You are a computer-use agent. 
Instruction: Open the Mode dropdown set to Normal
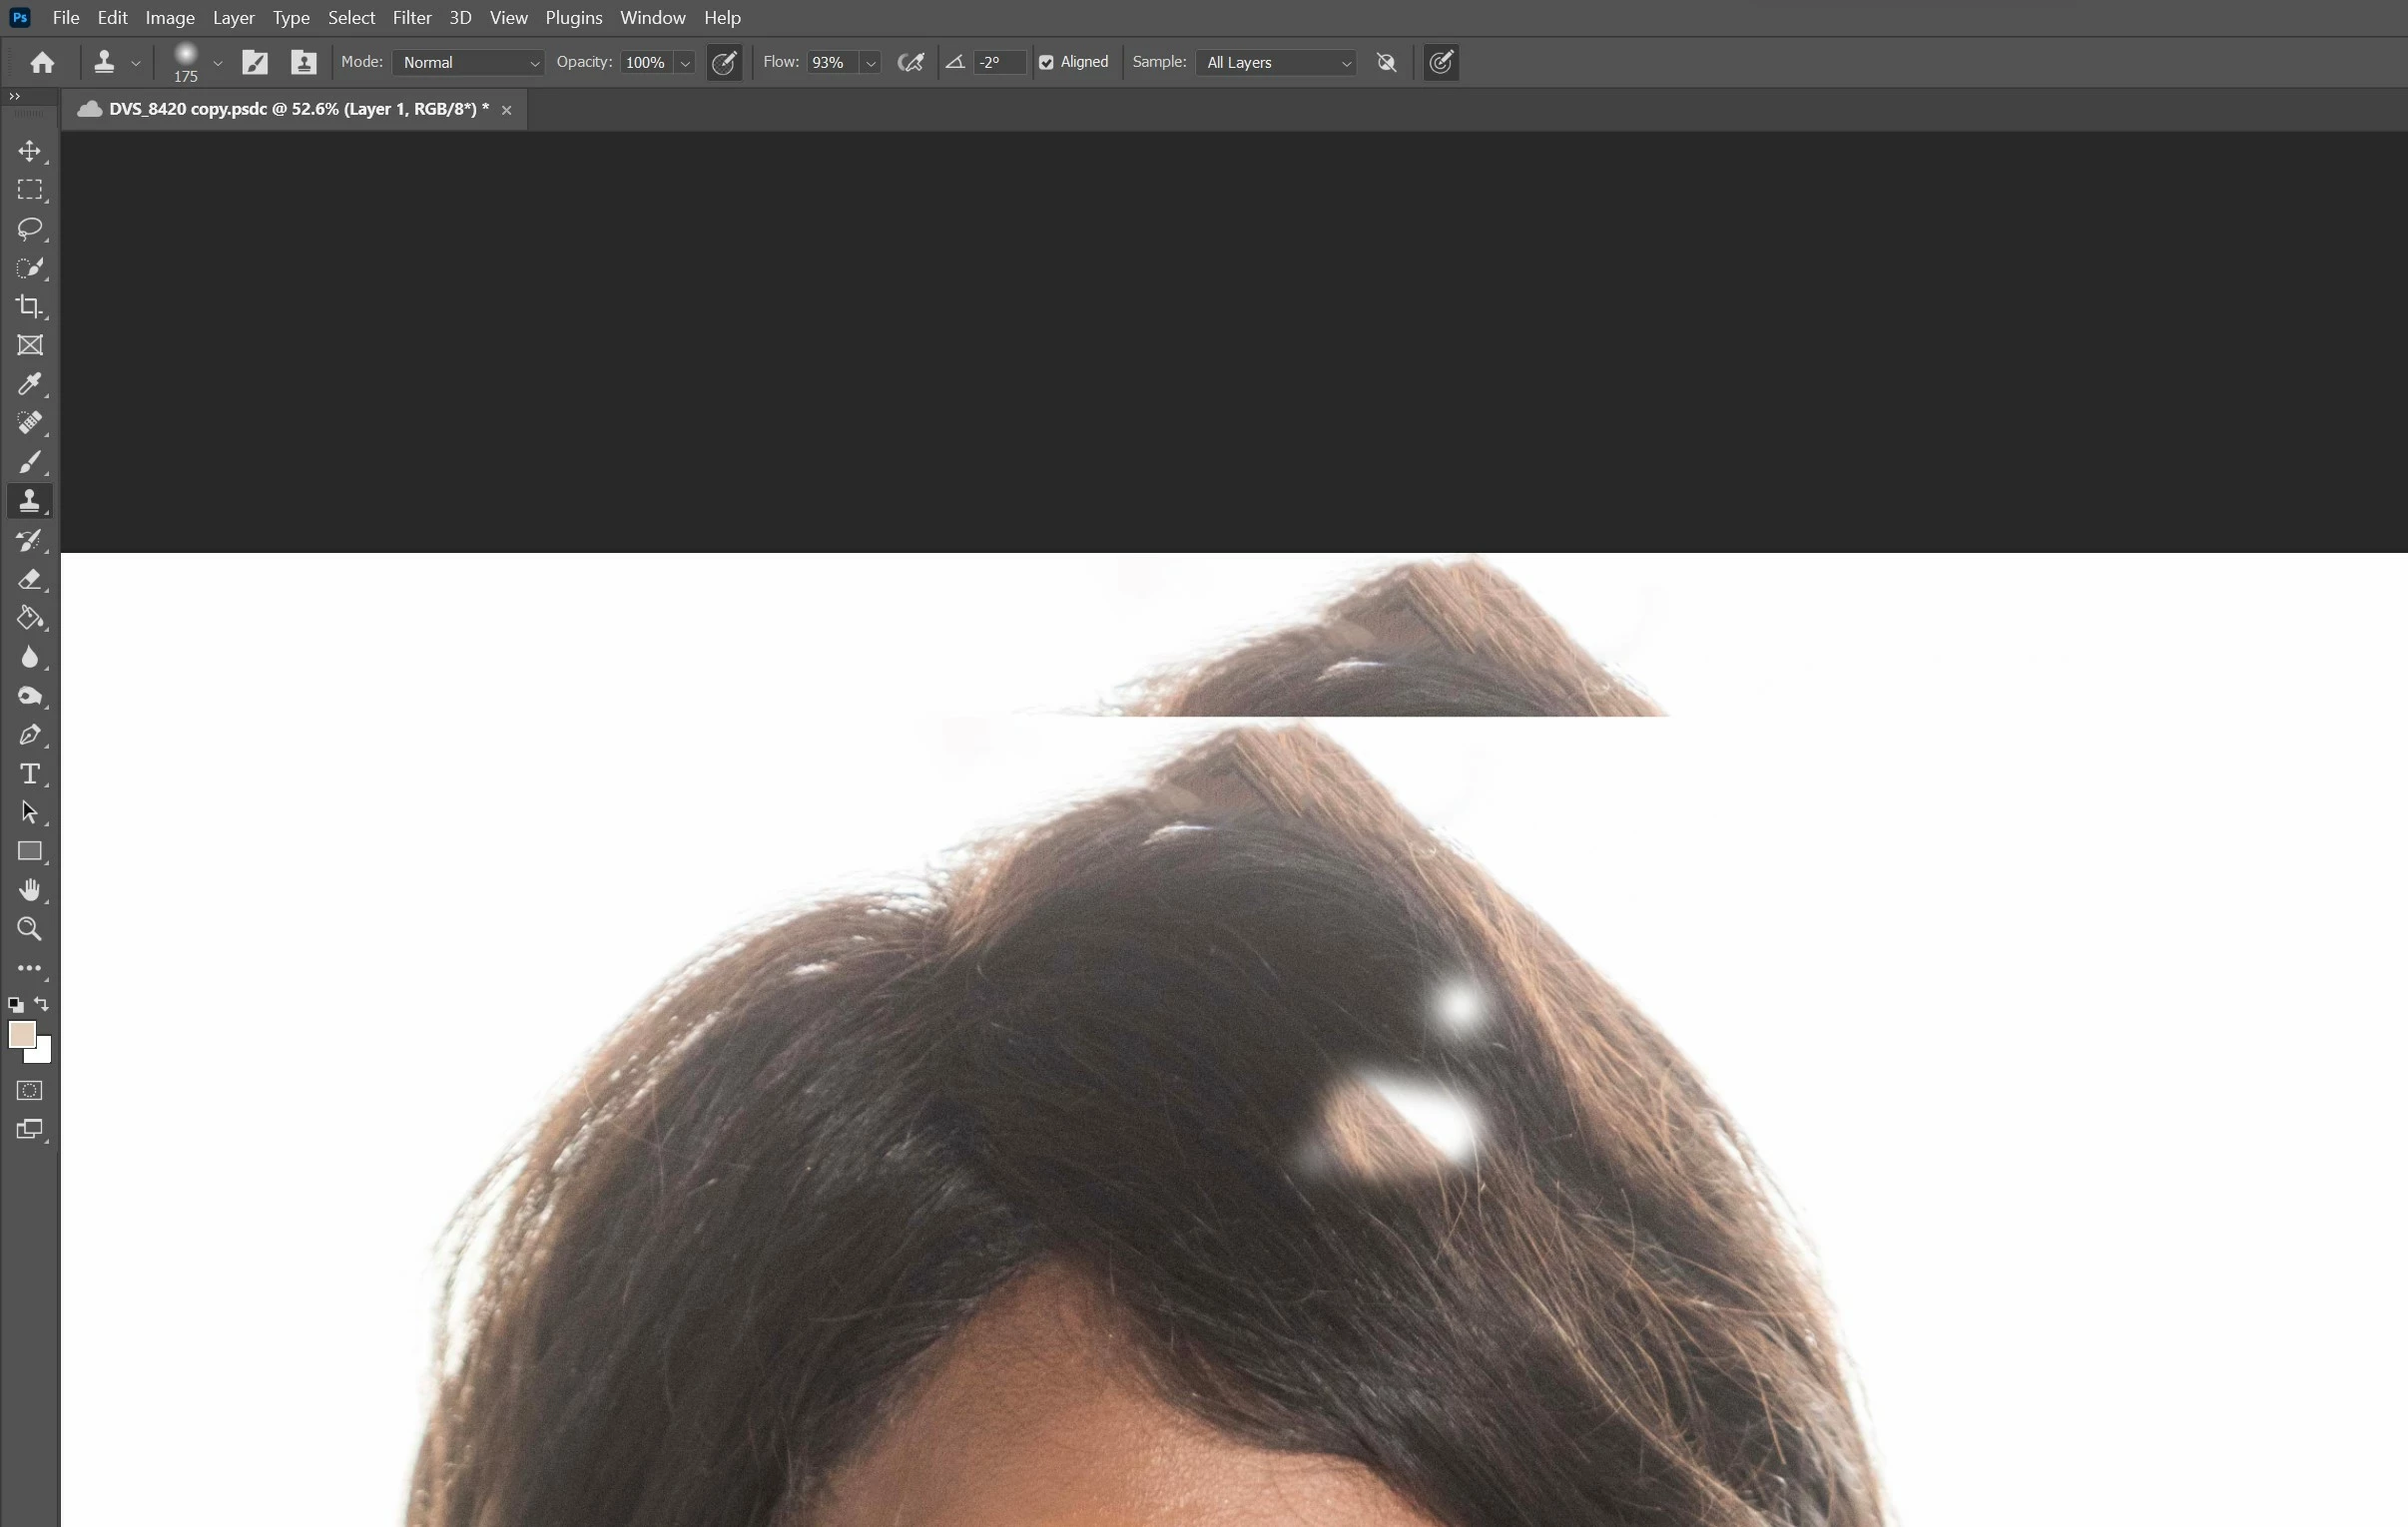(x=468, y=62)
